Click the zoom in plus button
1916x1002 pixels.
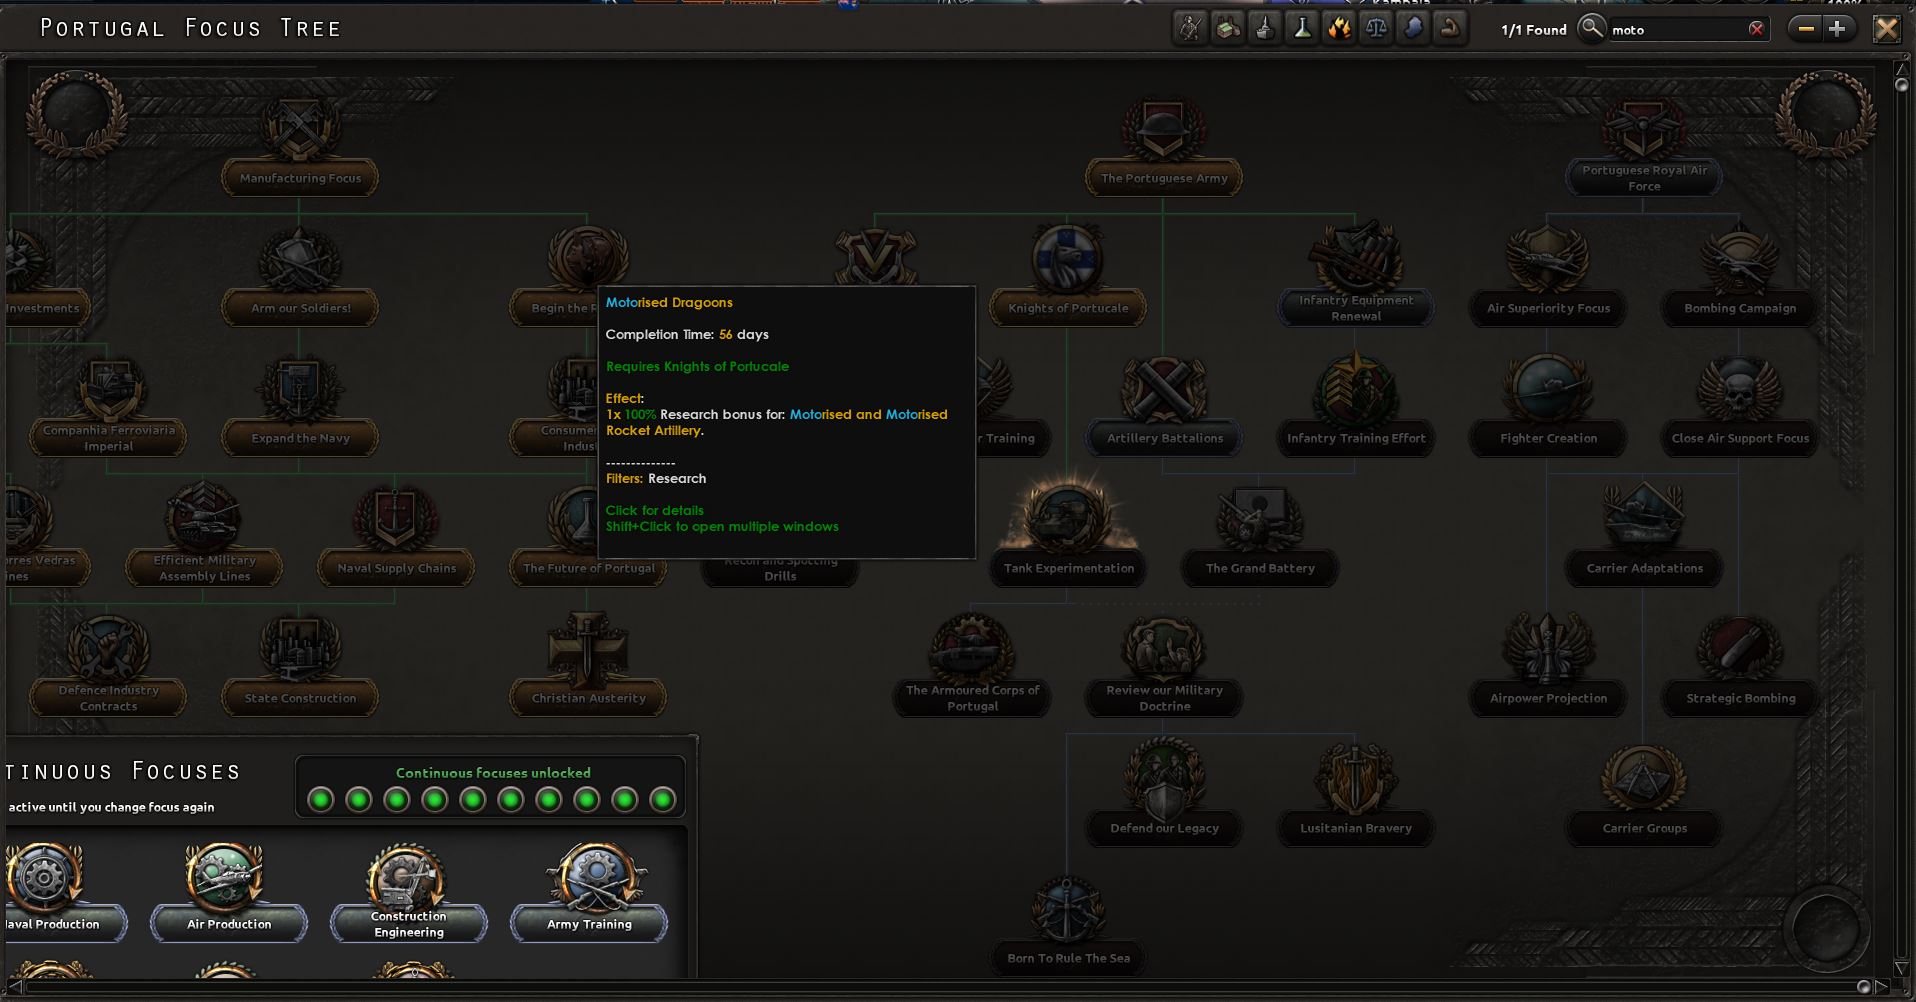click(x=1837, y=28)
